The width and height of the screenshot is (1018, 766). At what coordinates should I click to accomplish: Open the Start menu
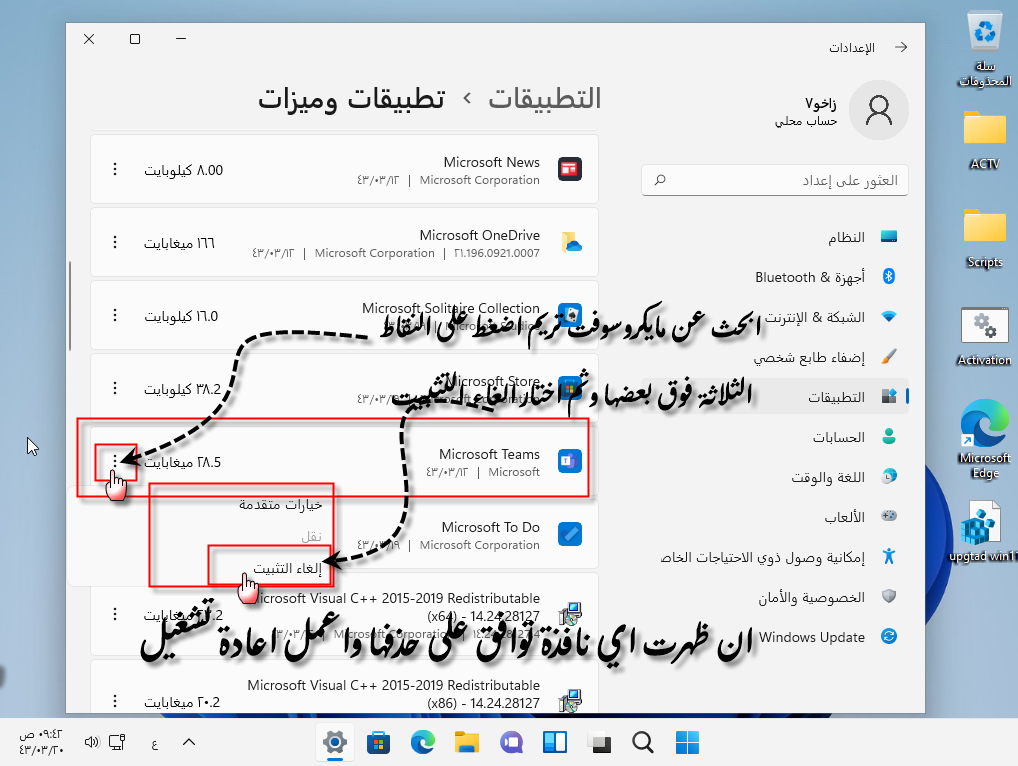688,742
